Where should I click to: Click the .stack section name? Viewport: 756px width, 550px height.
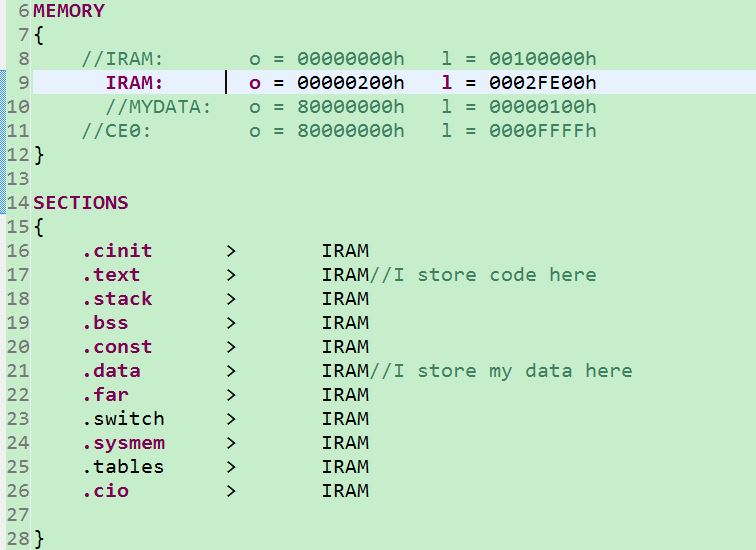pyautogui.click(x=117, y=299)
